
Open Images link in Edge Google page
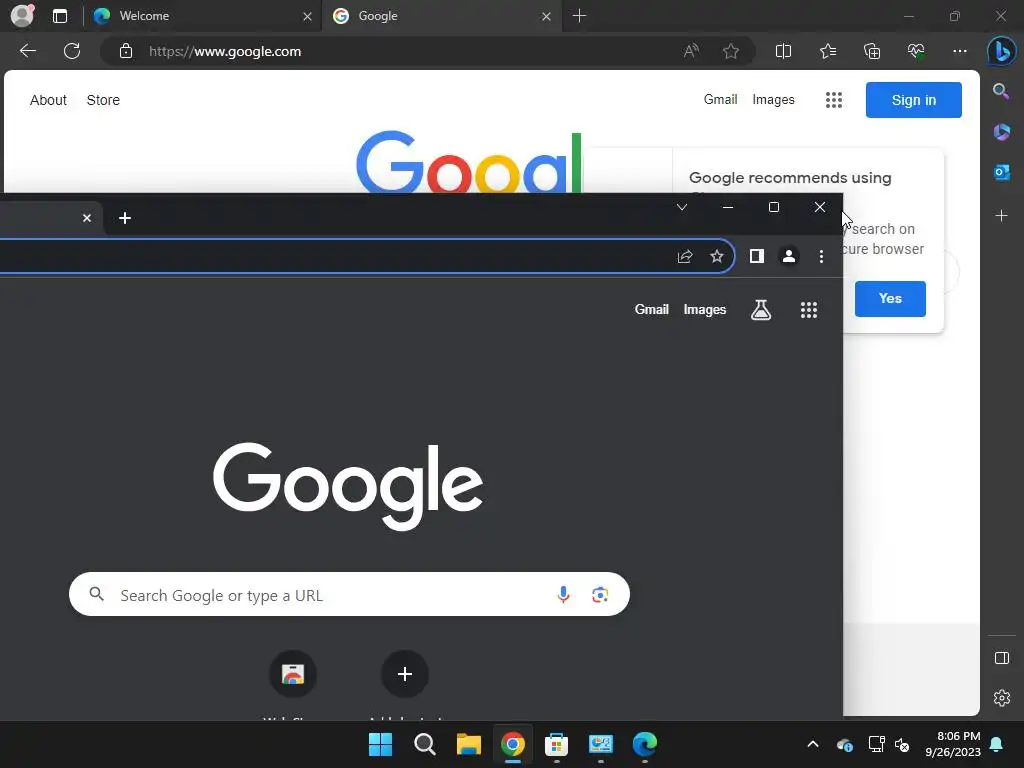pyautogui.click(x=773, y=99)
